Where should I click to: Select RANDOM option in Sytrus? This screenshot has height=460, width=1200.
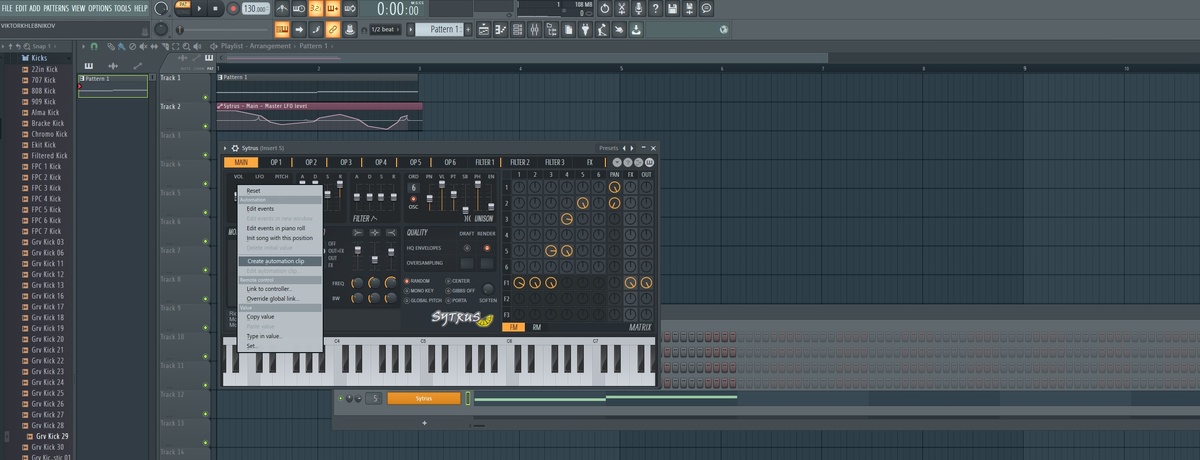click(416, 281)
